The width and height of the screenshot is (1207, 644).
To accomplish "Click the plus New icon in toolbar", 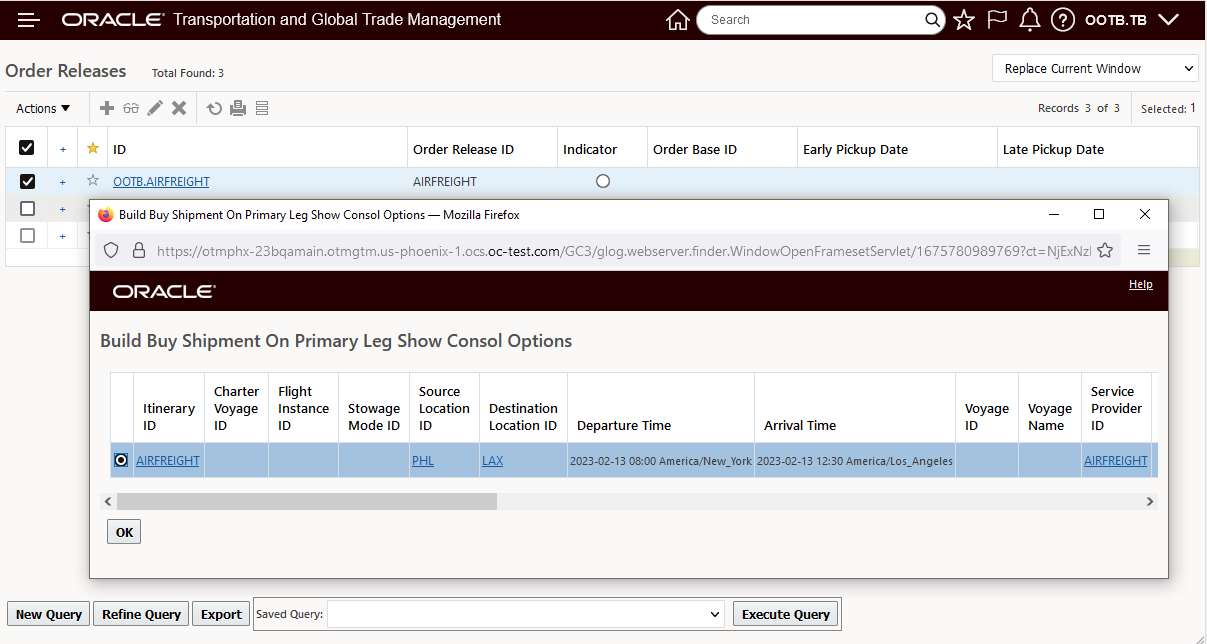I will (107, 108).
